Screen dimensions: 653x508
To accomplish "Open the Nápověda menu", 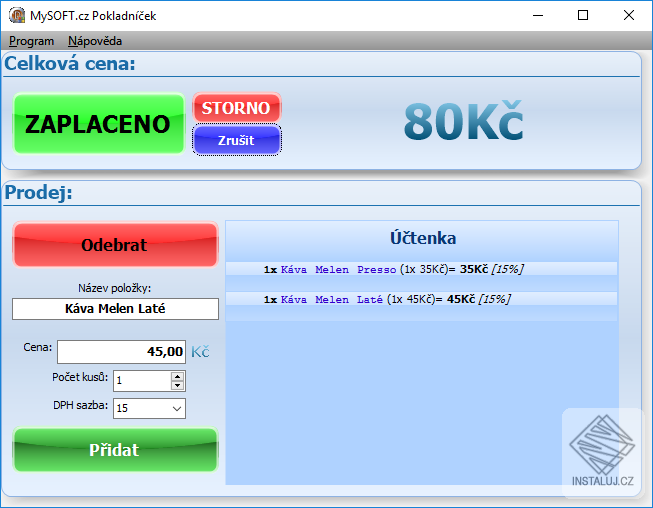I will point(95,41).
